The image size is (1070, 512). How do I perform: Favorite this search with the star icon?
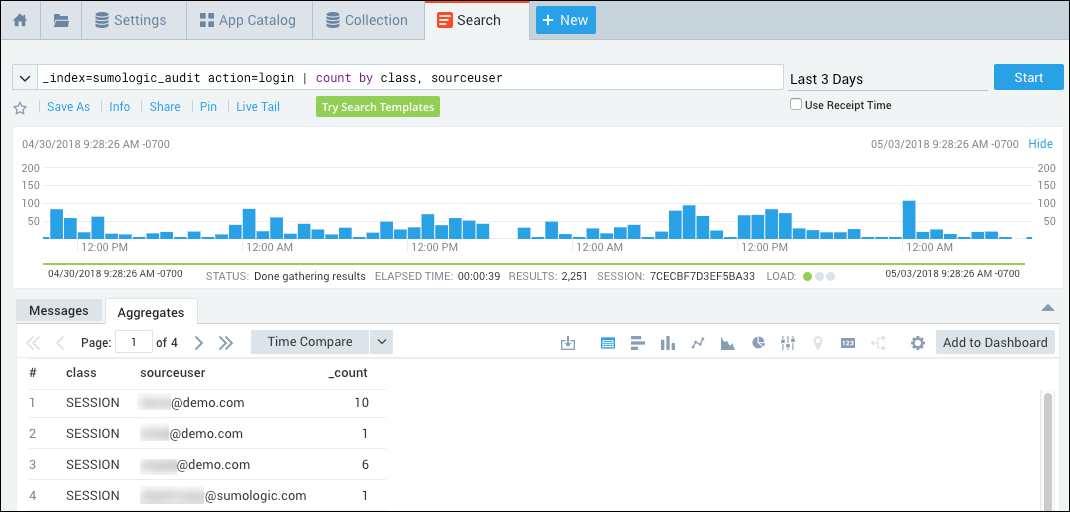point(20,108)
